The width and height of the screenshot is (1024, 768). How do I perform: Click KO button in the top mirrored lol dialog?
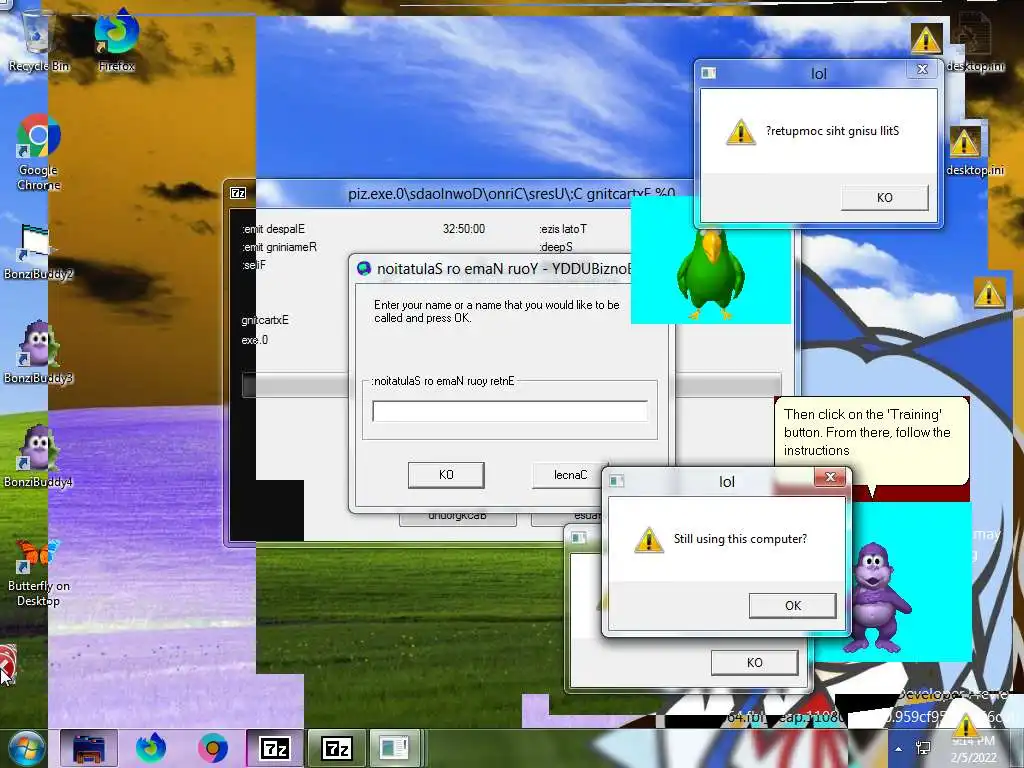884,197
